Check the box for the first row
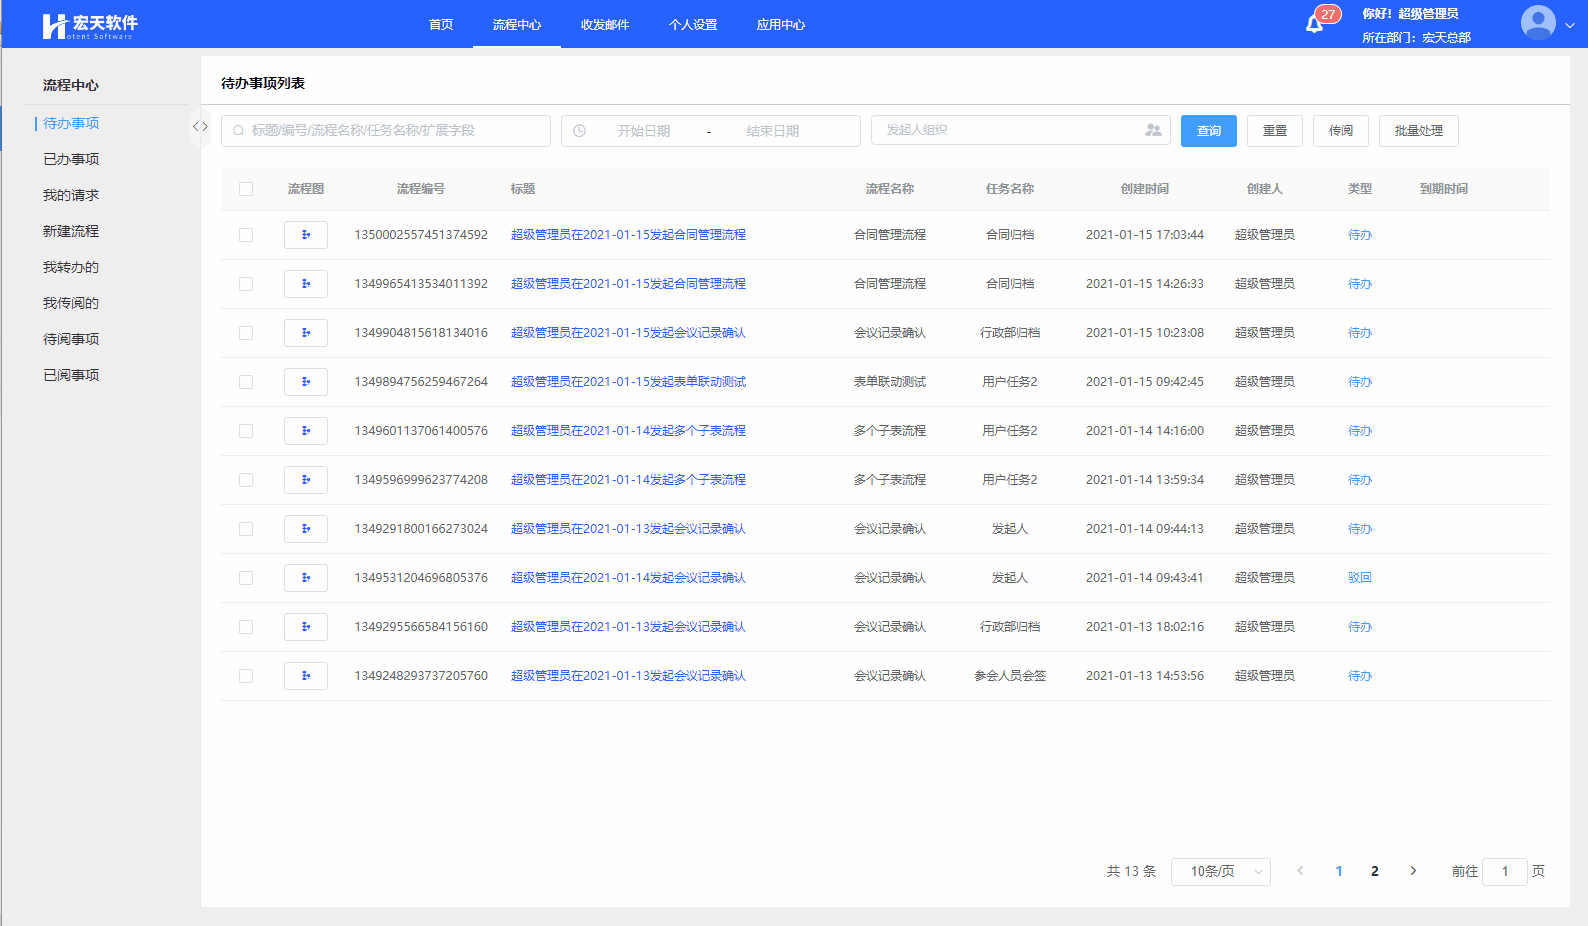 [246, 235]
